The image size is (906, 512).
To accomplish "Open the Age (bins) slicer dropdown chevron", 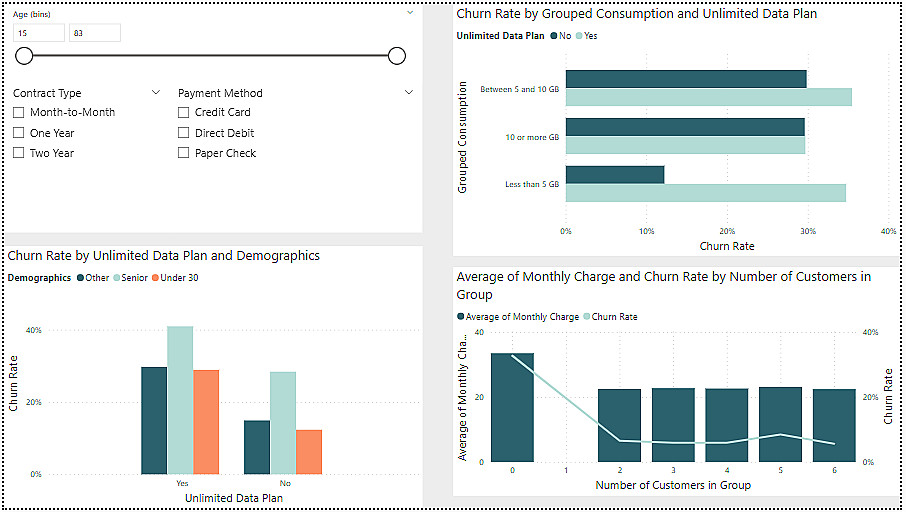I will [409, 13].
